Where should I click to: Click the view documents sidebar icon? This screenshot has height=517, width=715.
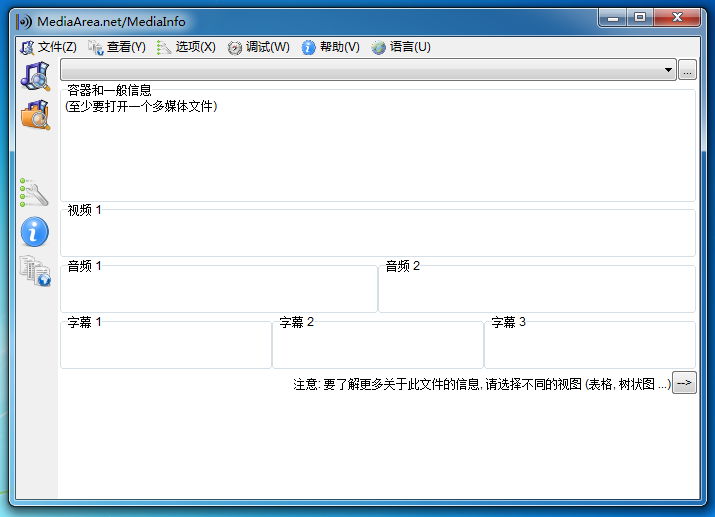pos(35,271)
